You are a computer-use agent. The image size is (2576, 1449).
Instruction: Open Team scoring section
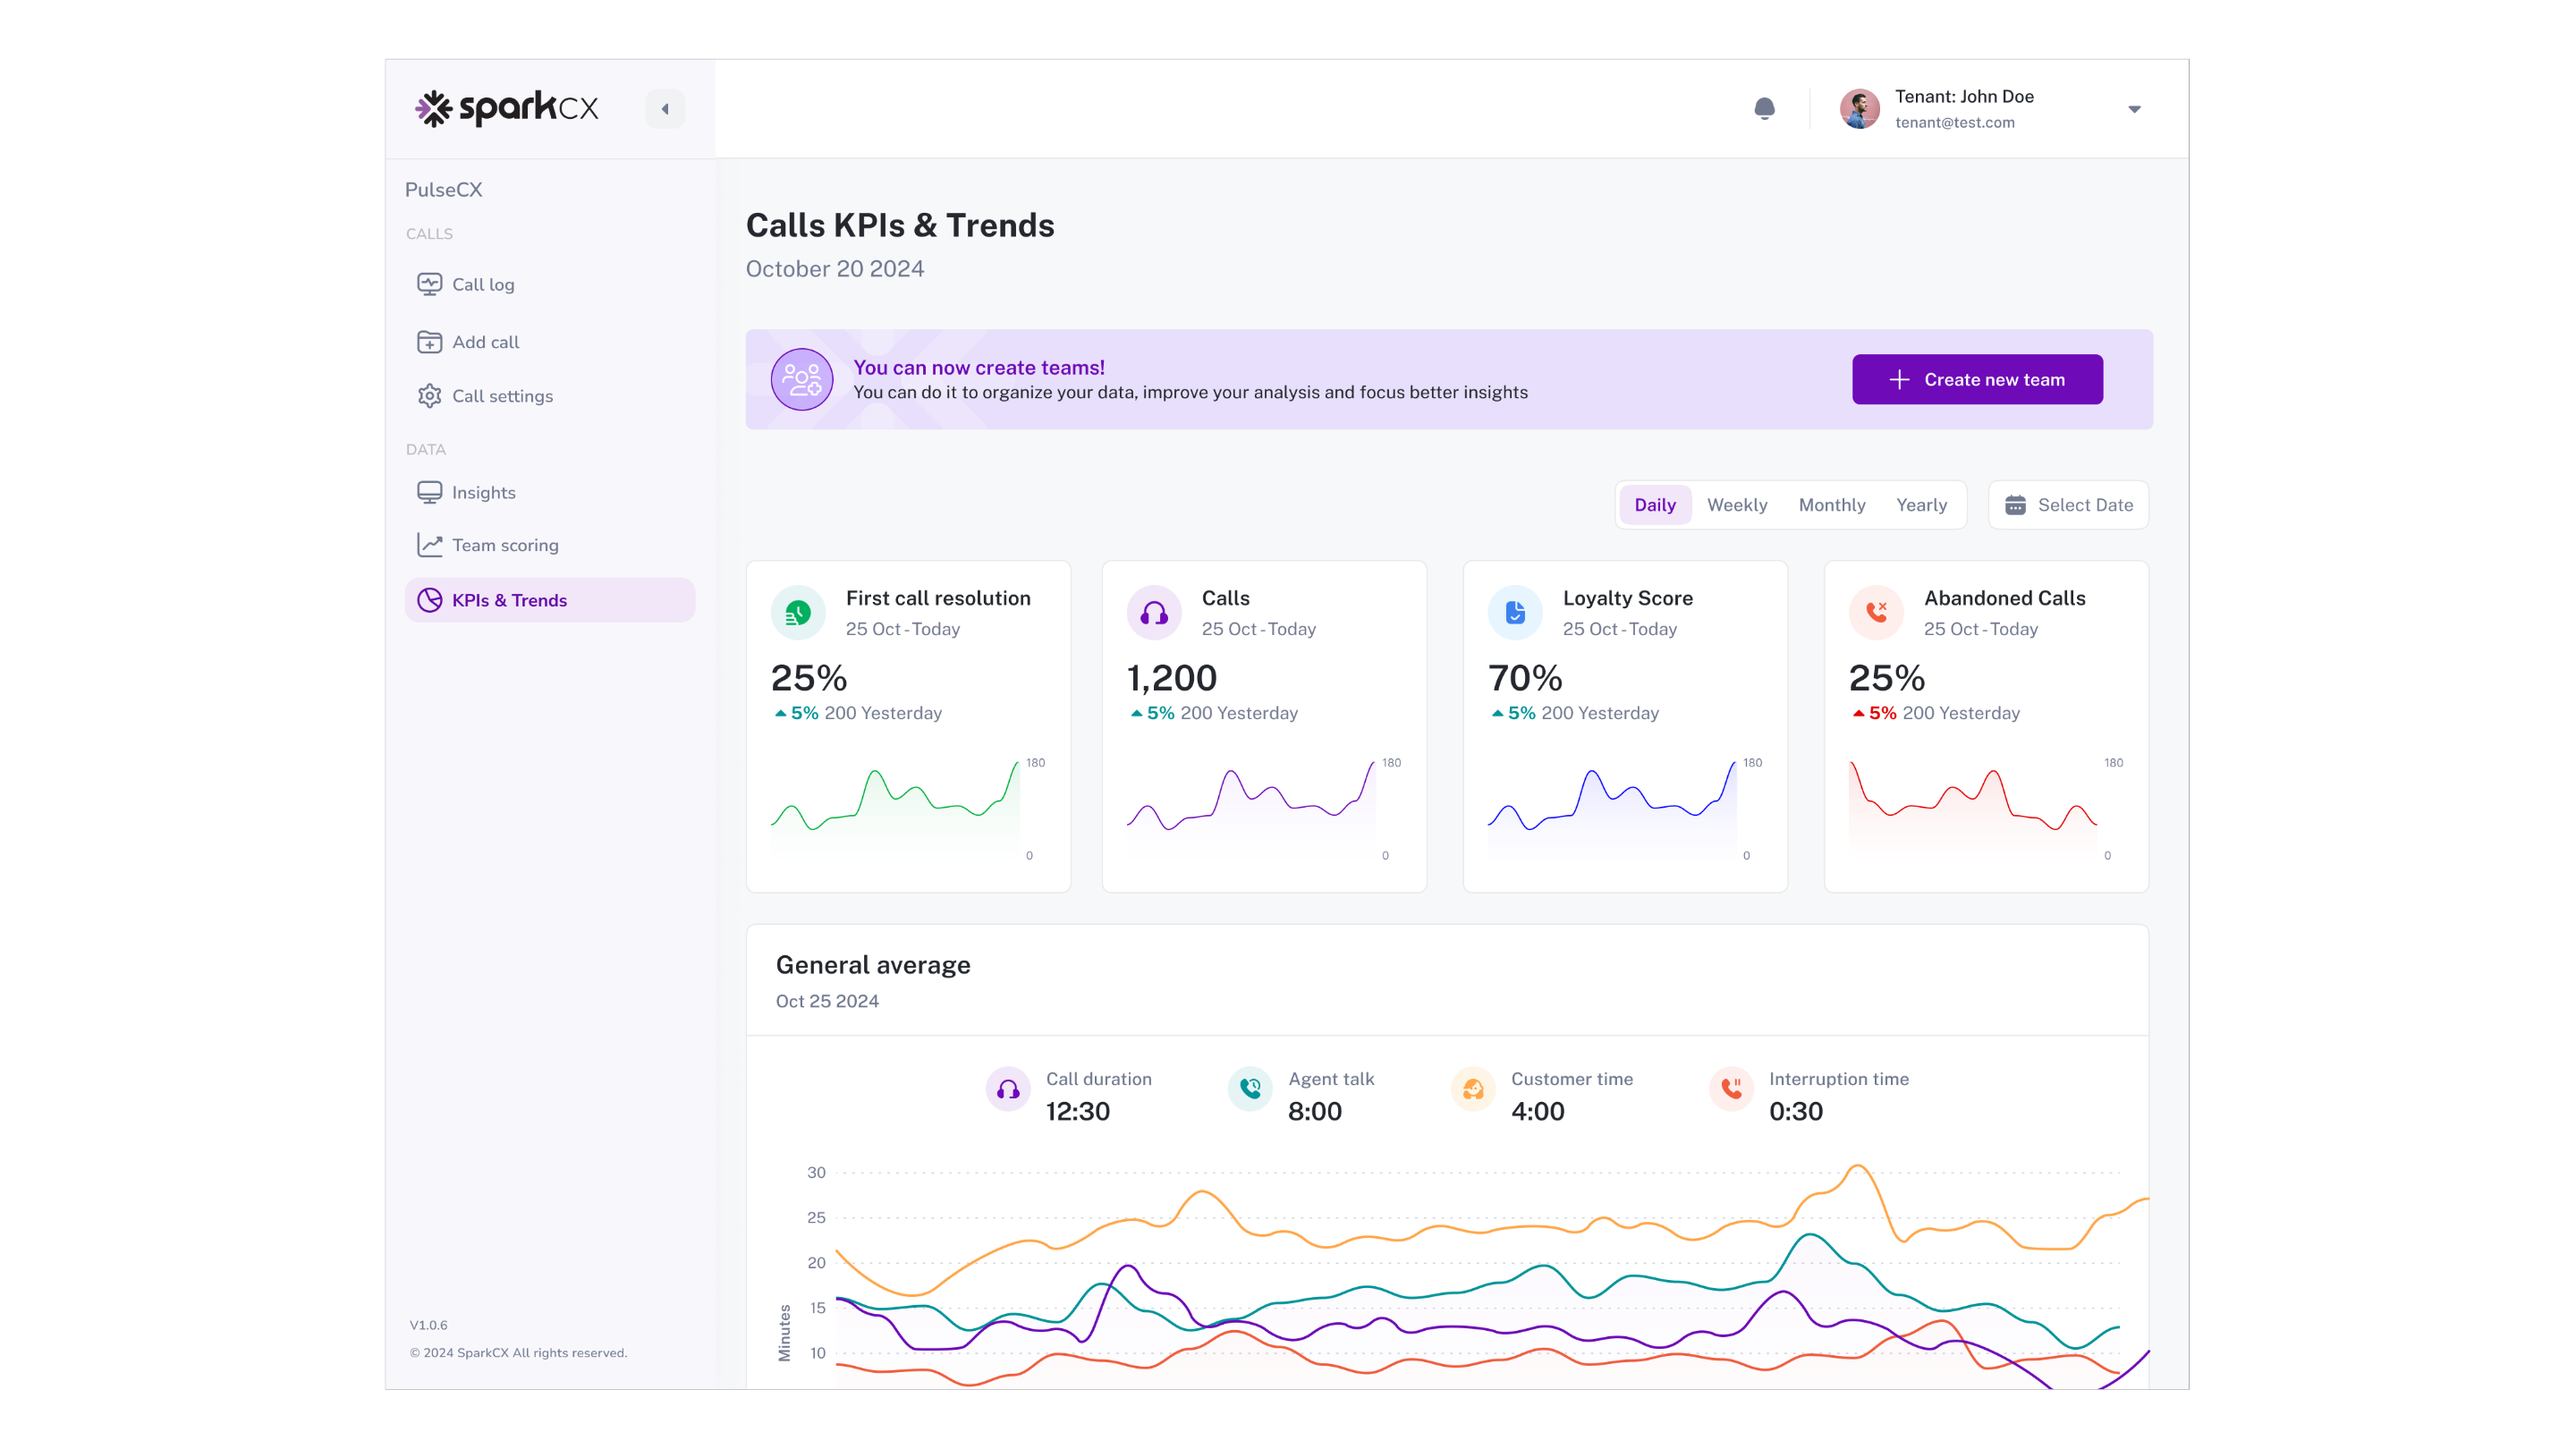tap(550, 545)
